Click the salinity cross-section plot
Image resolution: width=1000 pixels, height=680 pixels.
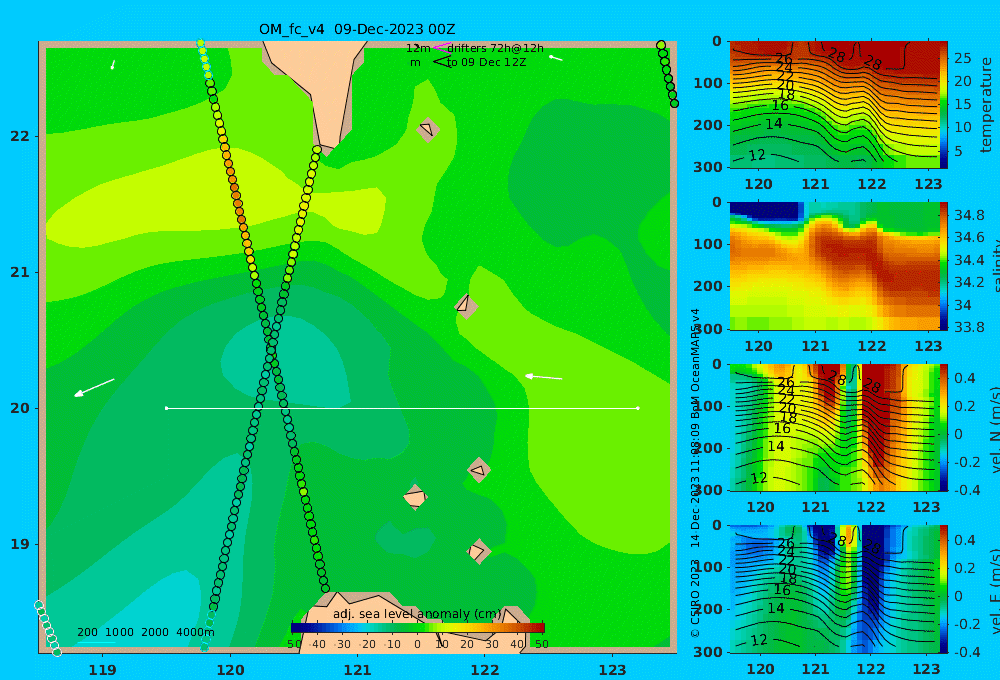click(834, 266)
